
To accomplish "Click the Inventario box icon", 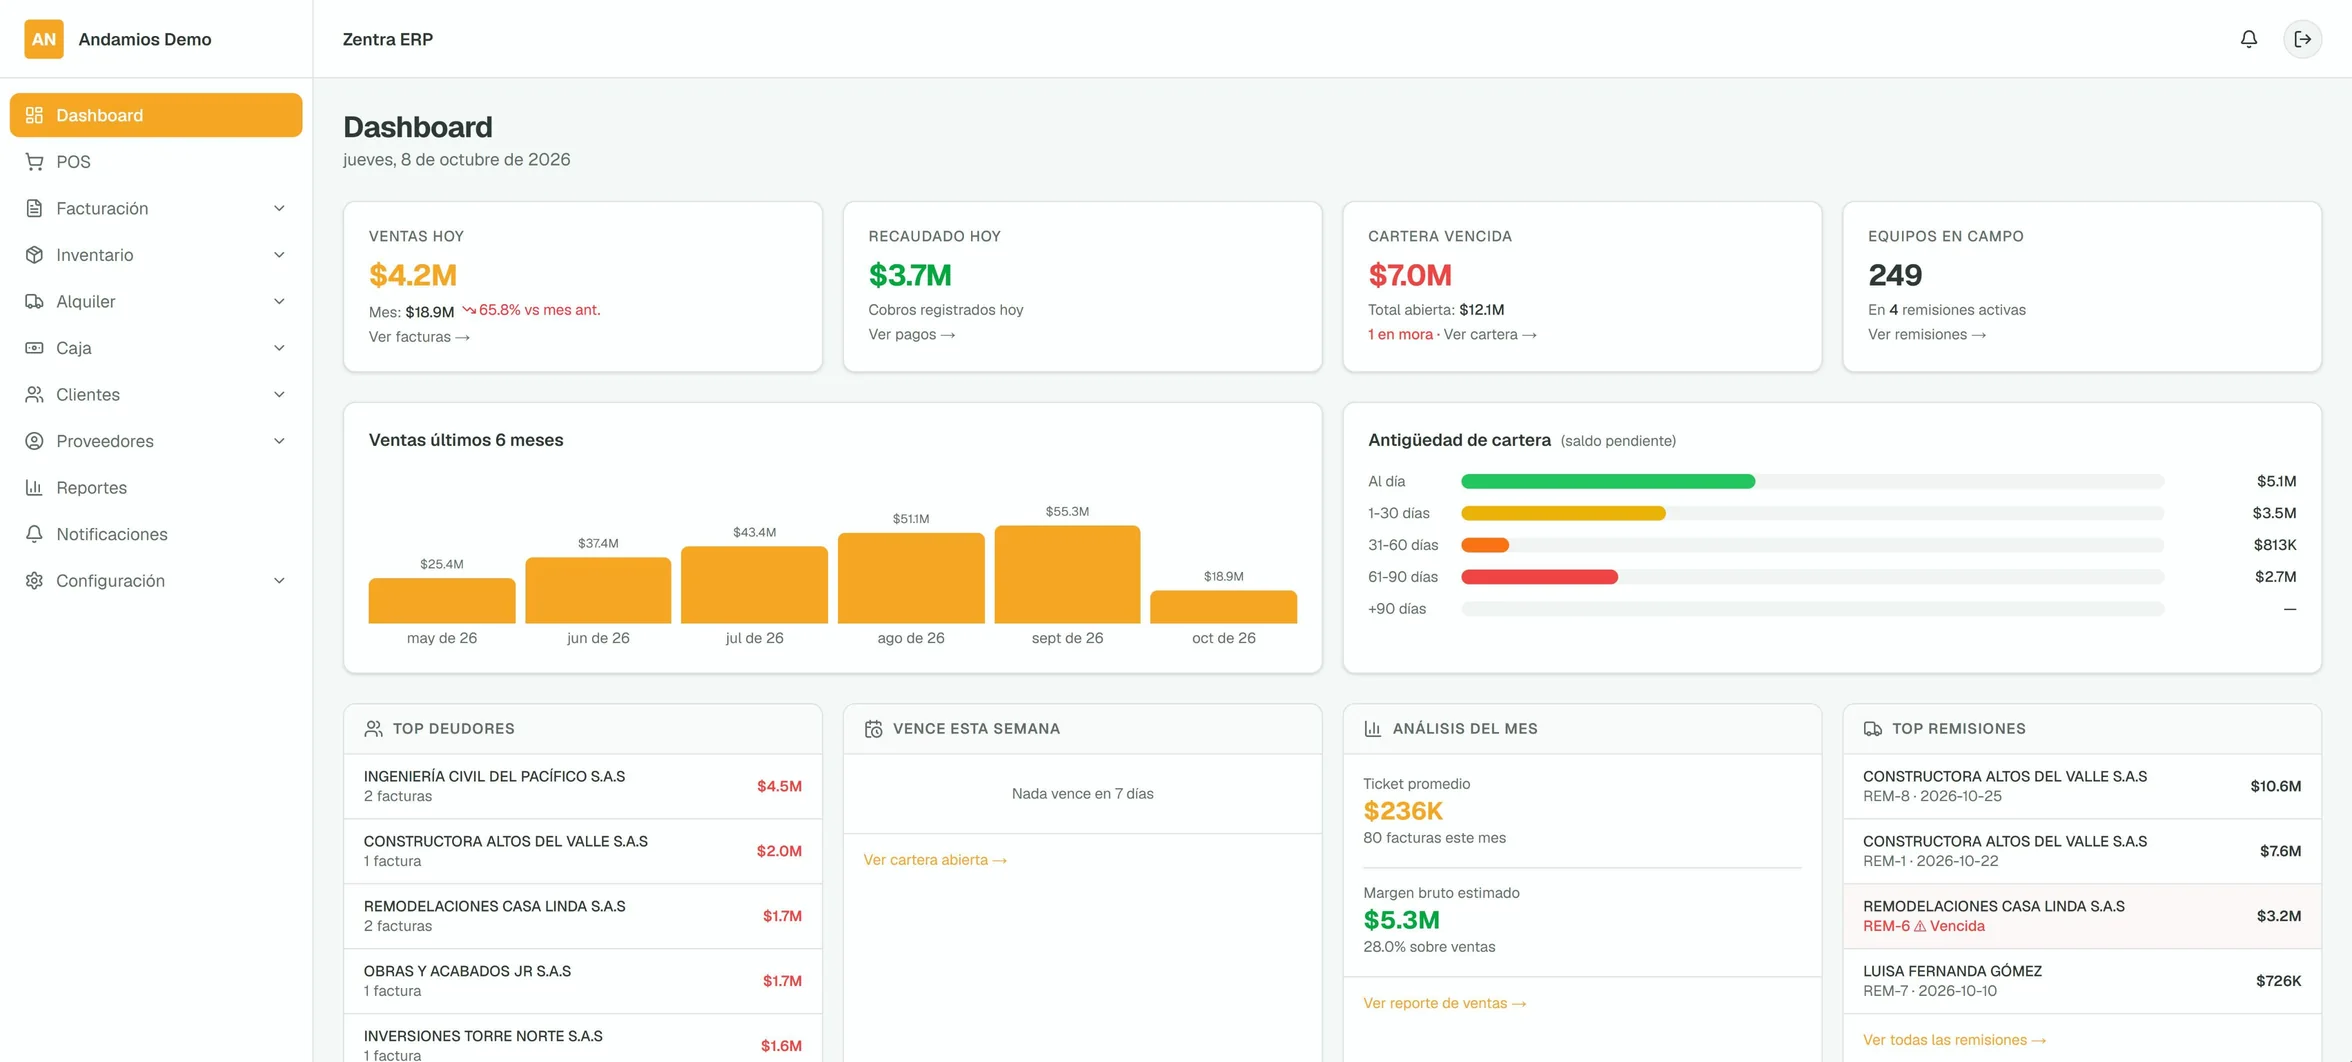I will click(x=34, y=255).
